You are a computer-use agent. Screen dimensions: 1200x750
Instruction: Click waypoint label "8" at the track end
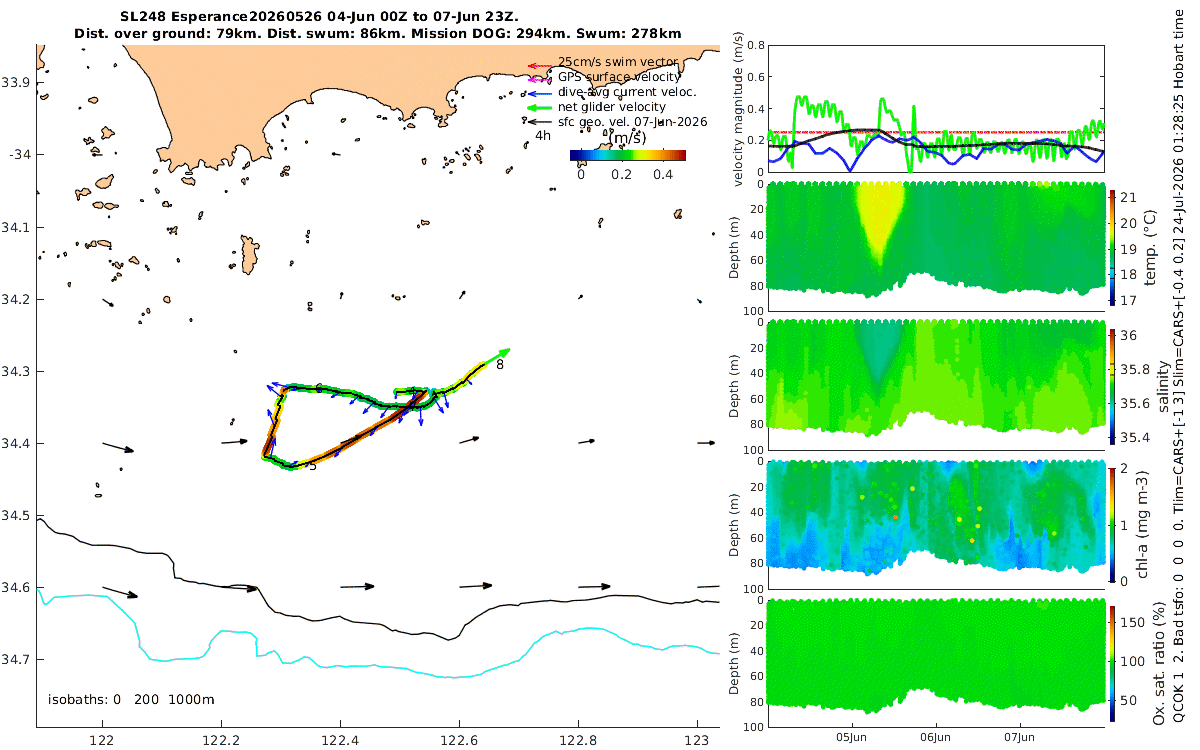(499, 366)
